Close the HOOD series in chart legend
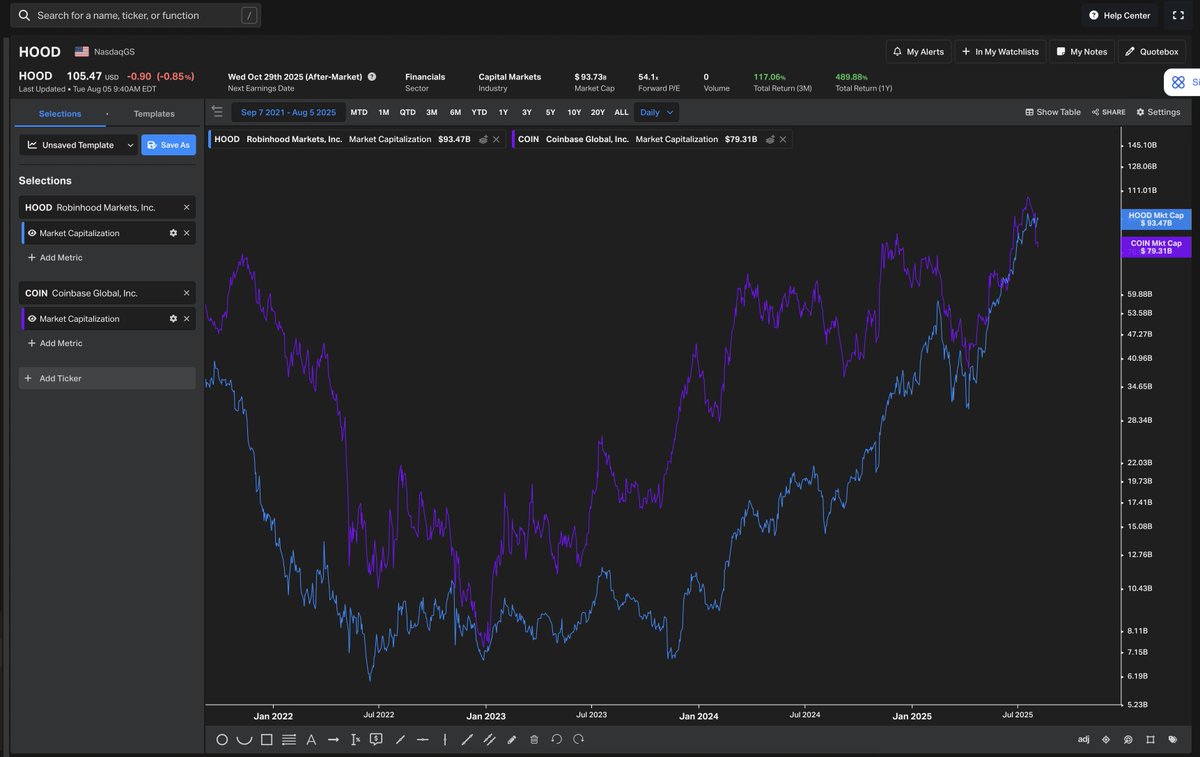Image resolution: width=1200 pixels, height=757 pixels. 496,139
